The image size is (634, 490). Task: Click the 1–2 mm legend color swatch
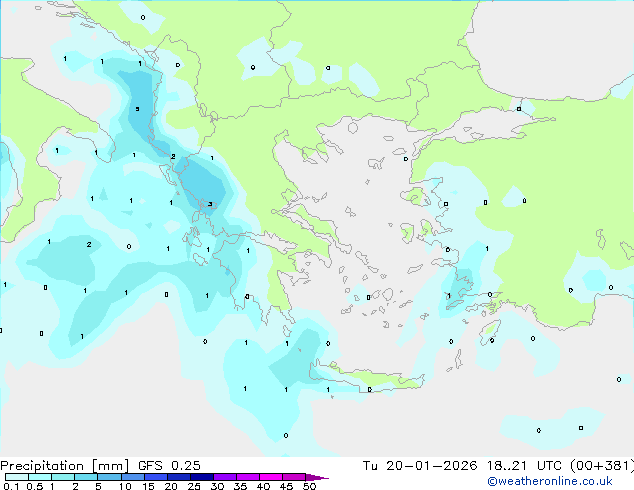63,477
